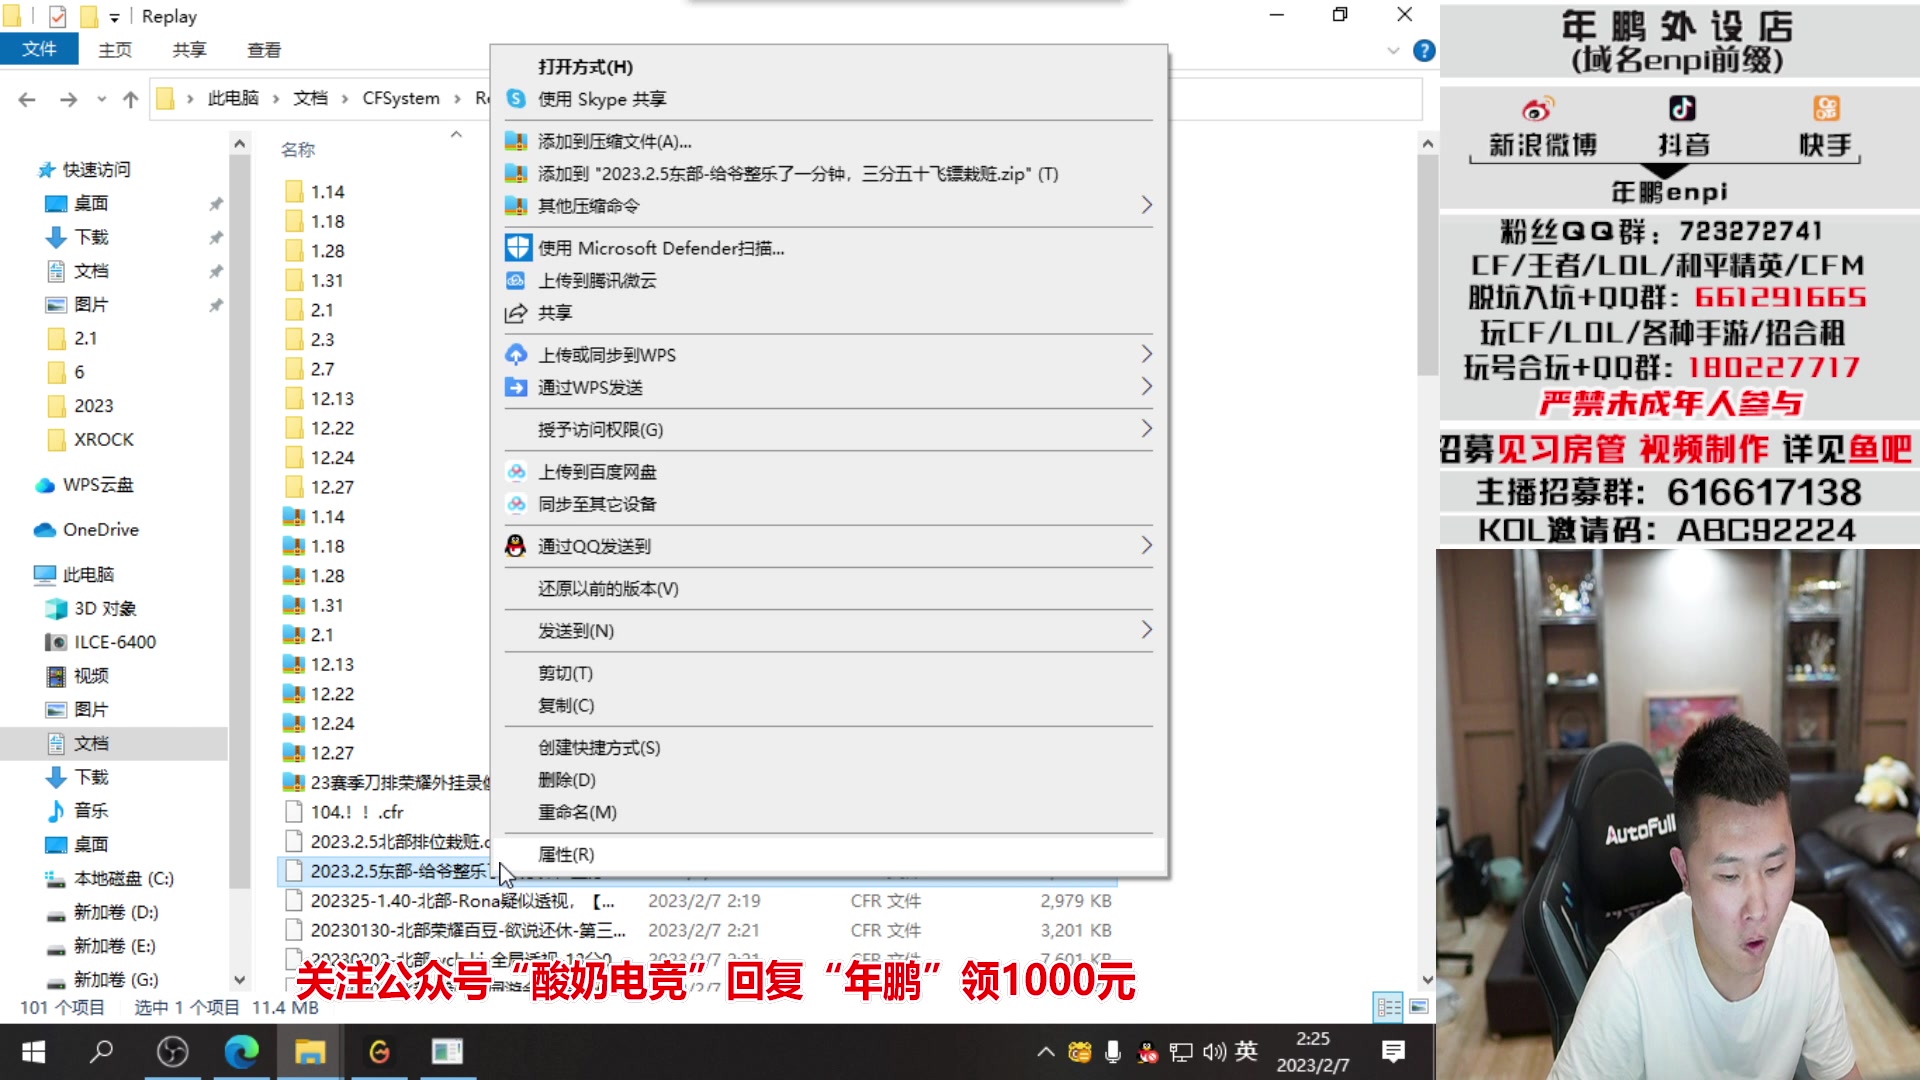Click the WPS send arrow icon
Screen dimensions: 1920x1080
(x=516, y=387)
